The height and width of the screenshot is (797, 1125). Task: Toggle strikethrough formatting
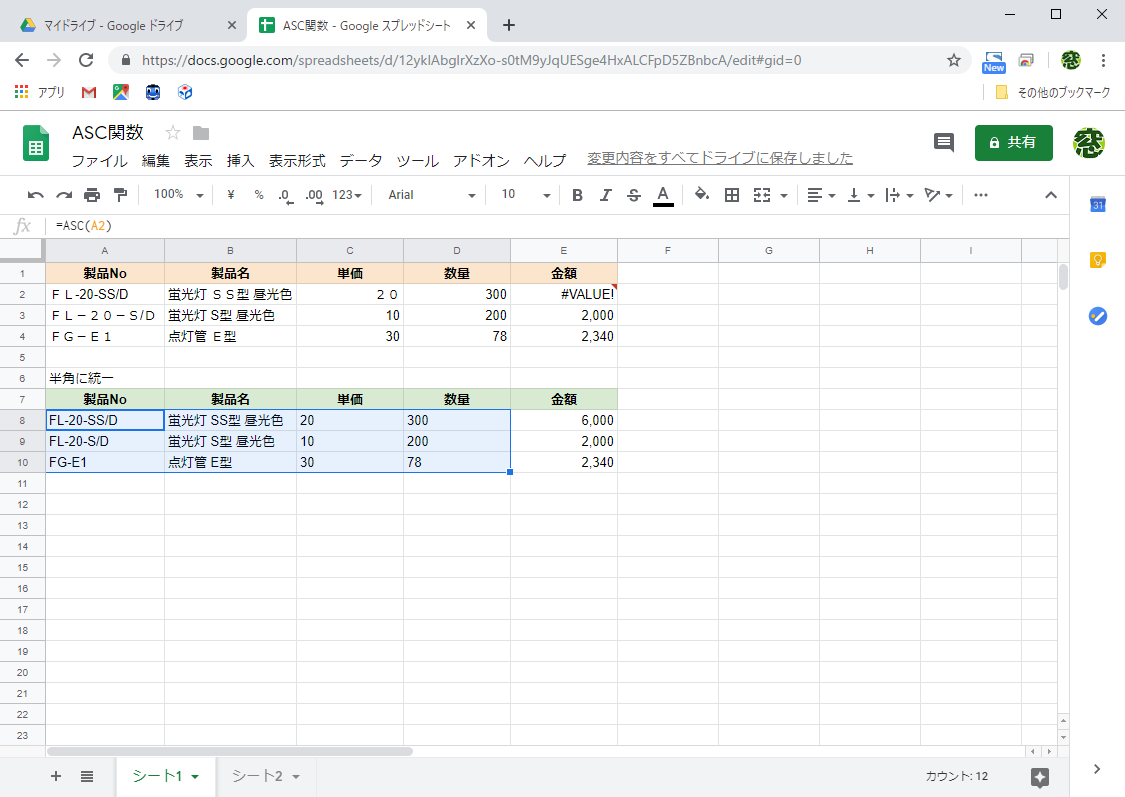point(634,195)
